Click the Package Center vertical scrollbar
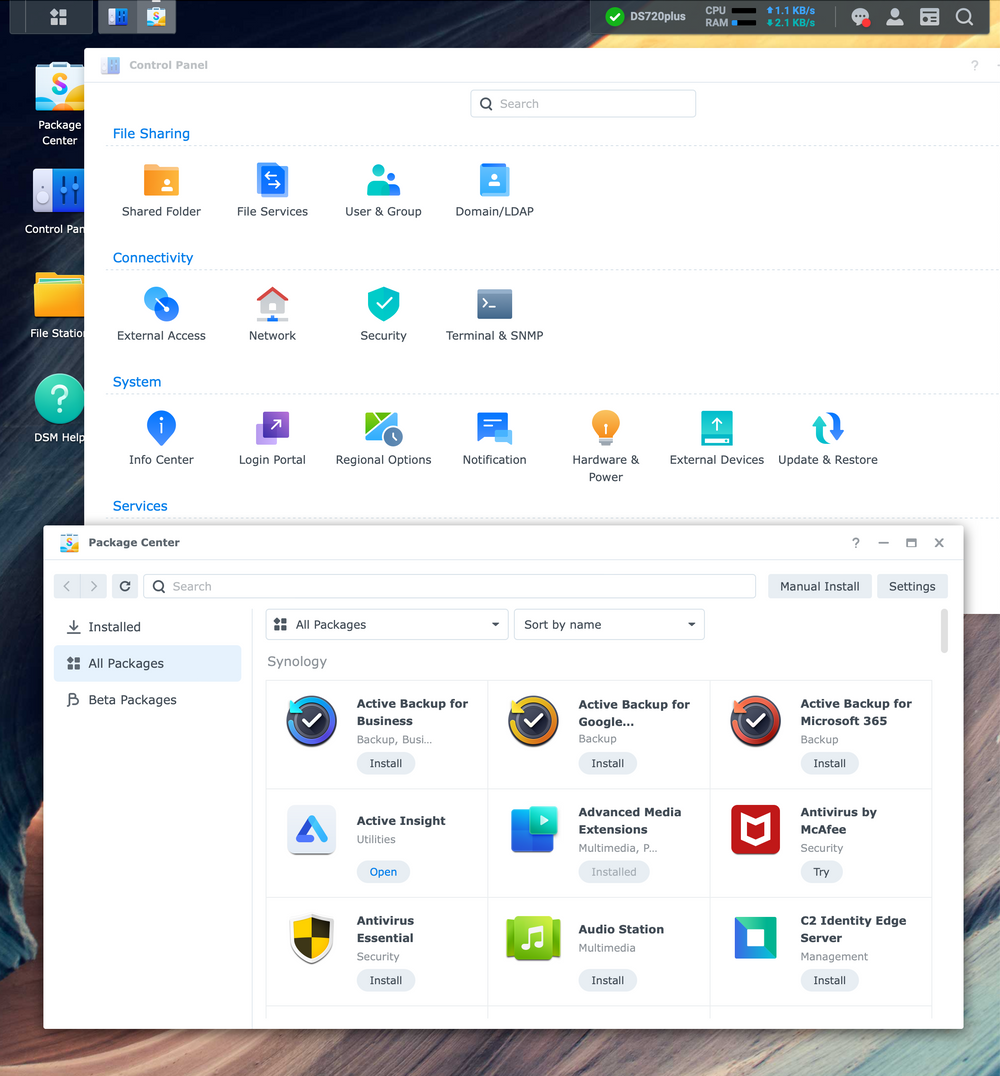 point(944,631)
